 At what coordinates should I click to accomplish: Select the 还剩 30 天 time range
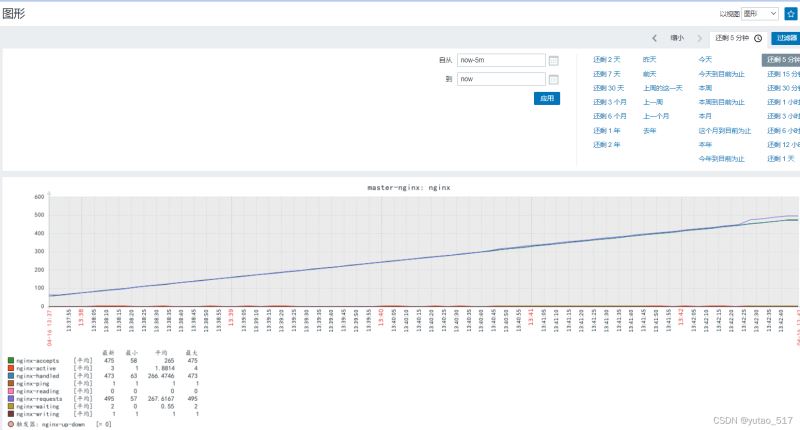pos(608,88)
